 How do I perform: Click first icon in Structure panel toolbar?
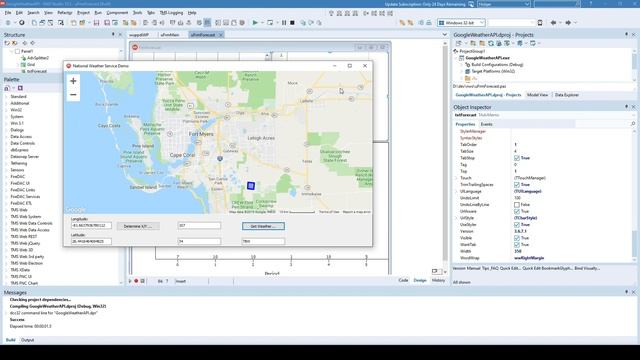click(x=7, y=43)
